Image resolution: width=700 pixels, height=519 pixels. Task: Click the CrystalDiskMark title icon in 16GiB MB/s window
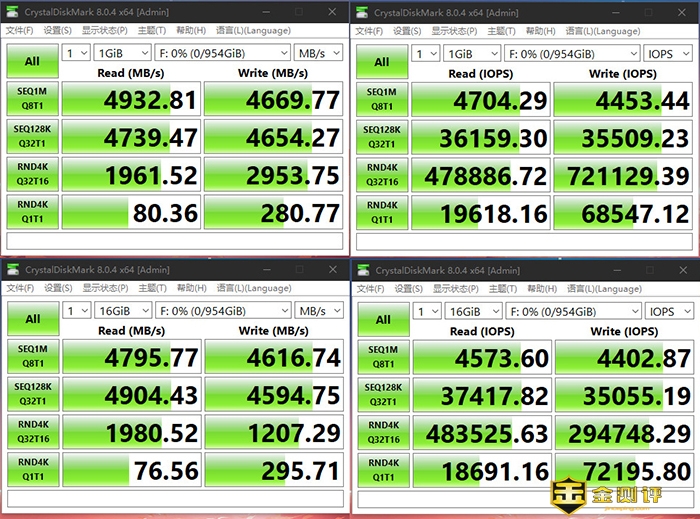(x=13, y=270)
